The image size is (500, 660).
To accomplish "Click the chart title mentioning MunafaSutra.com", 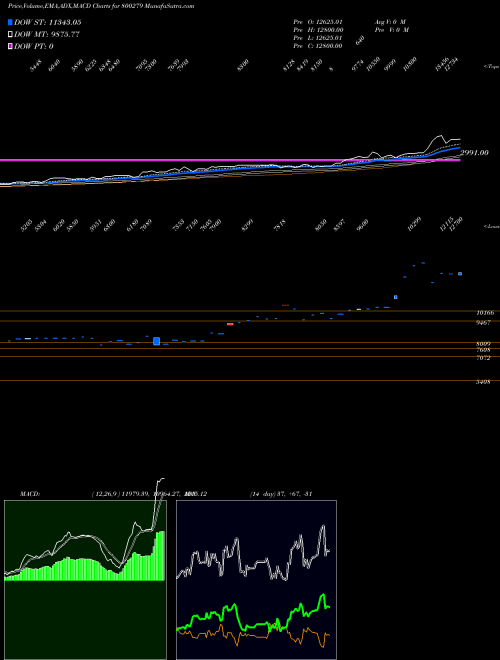I will (x=101, y=6).
